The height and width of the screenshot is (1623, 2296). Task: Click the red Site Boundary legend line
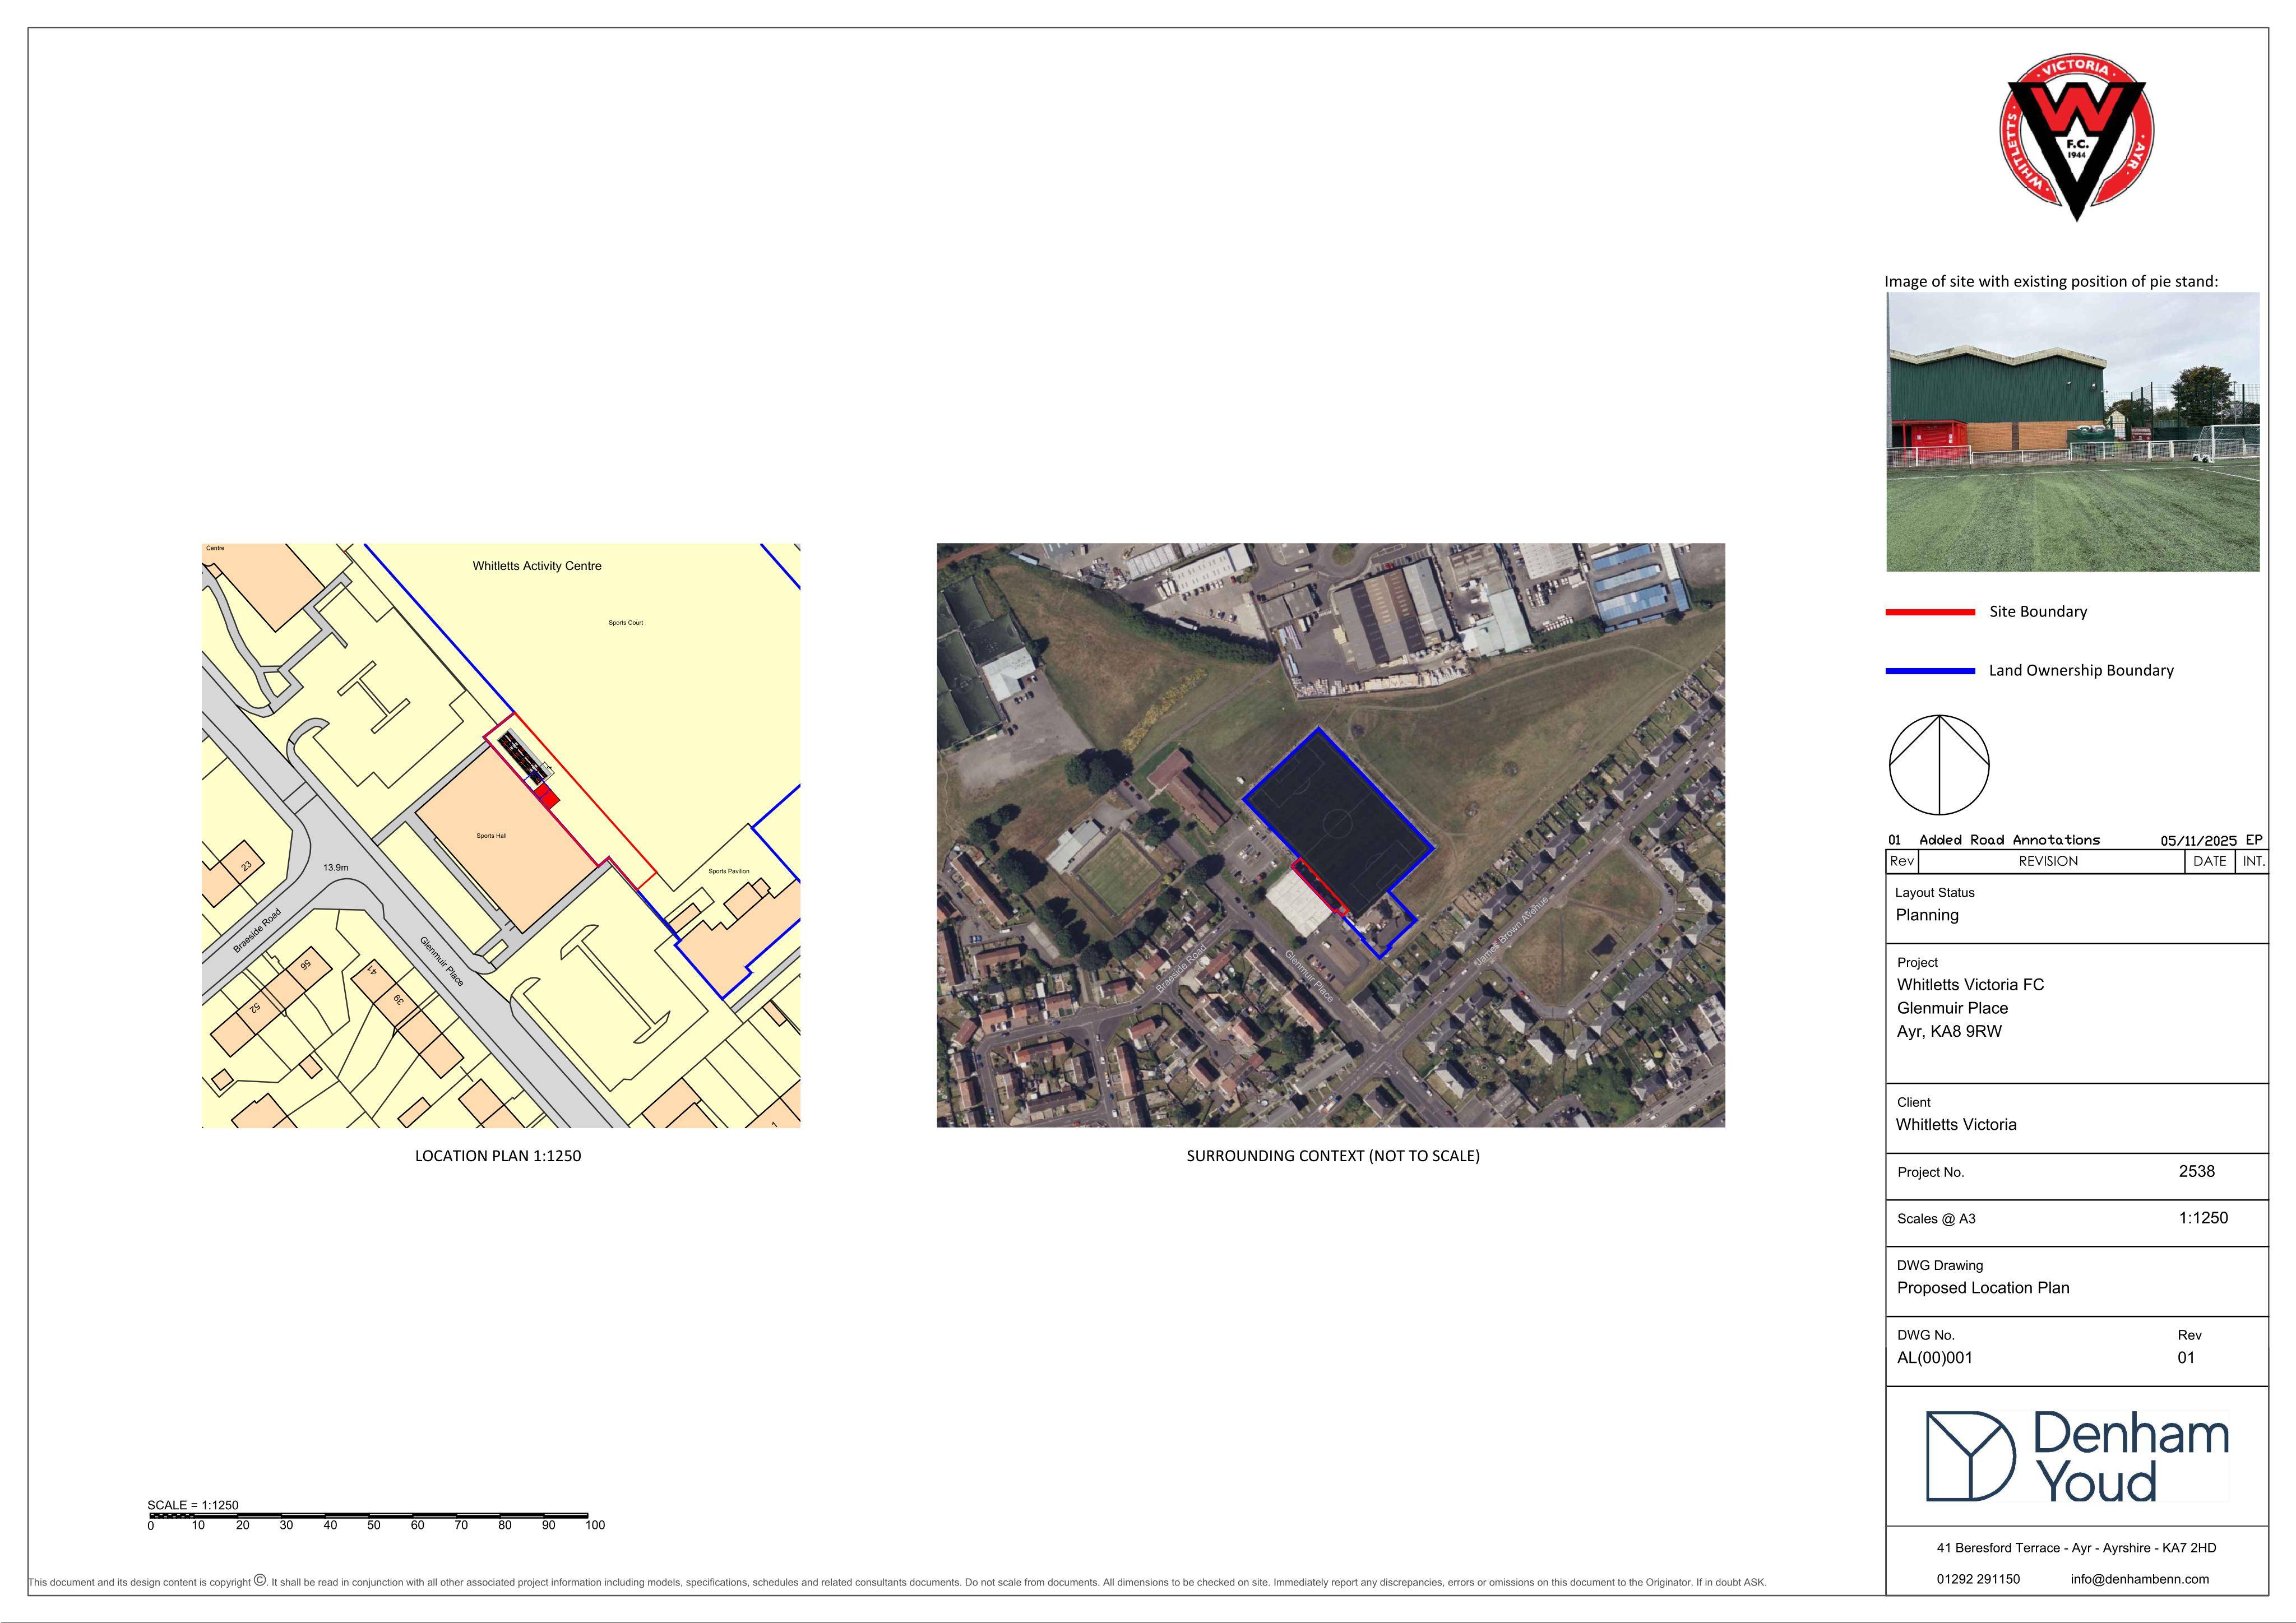coord(1930,612)
